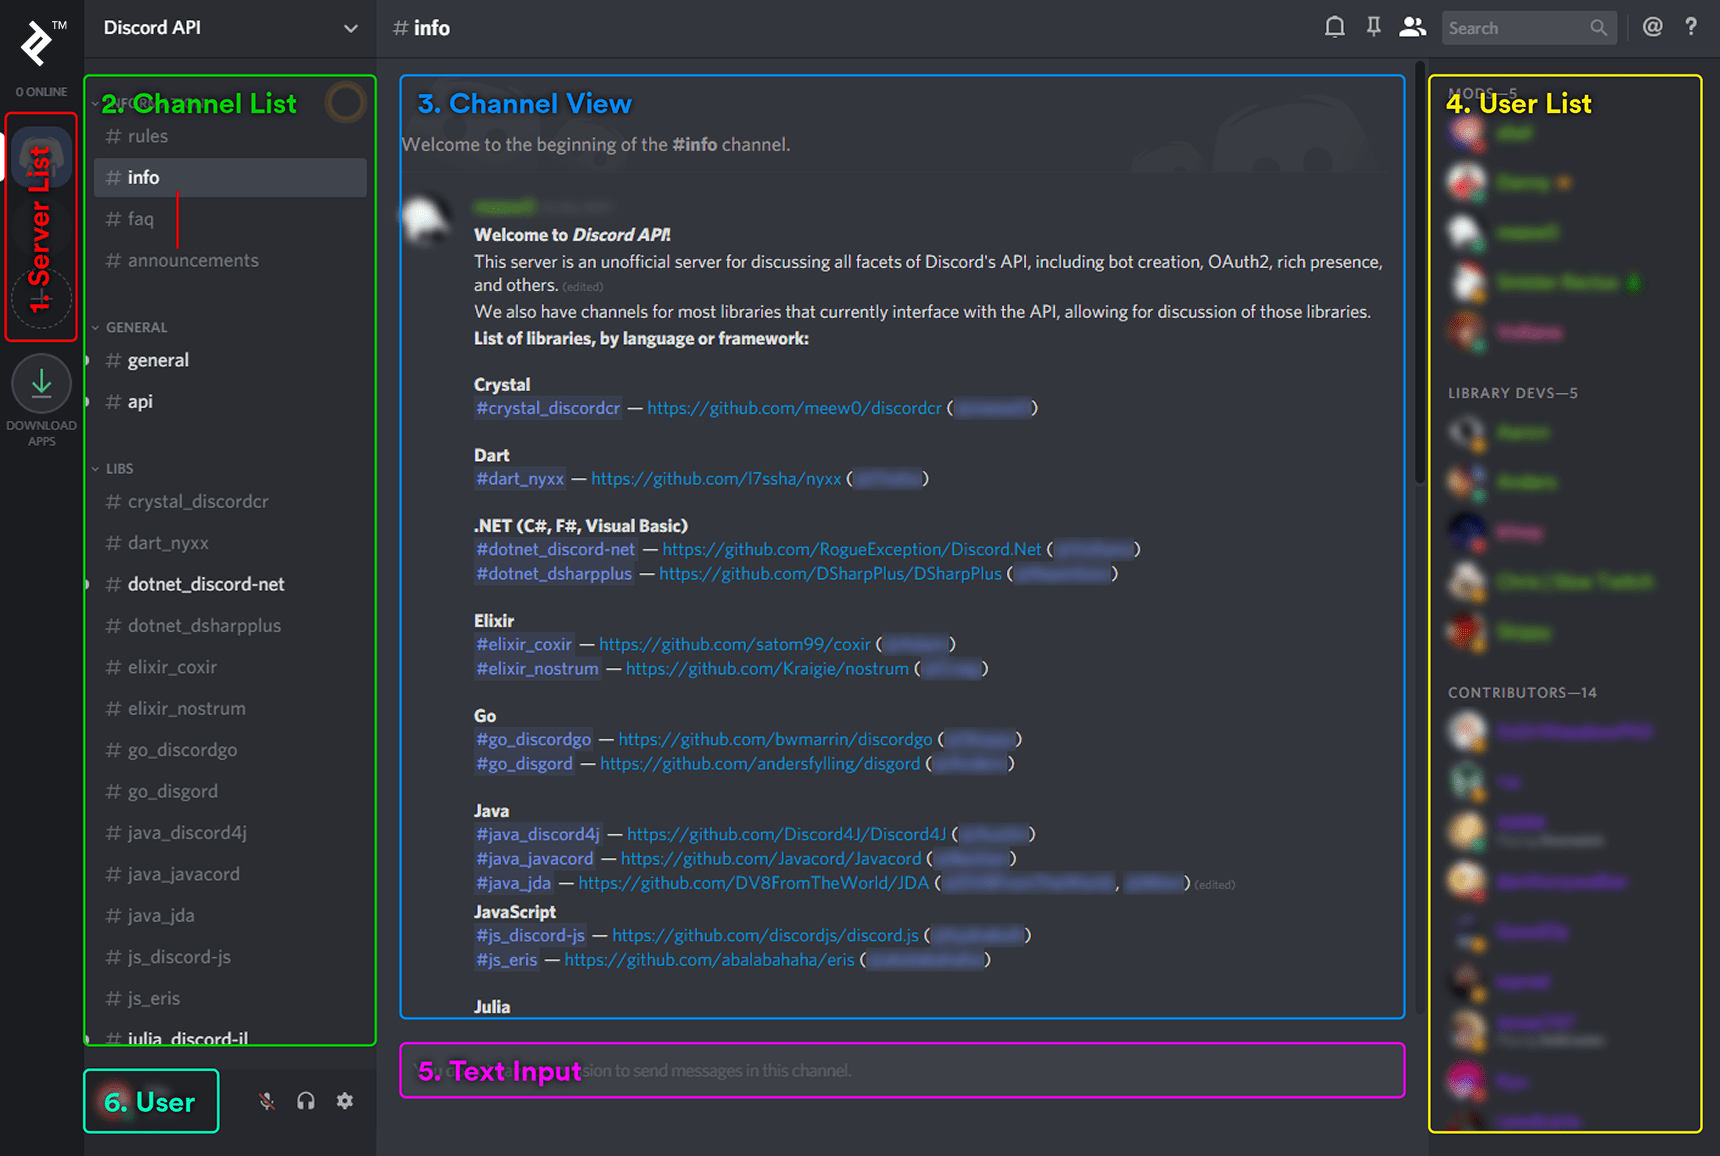Deafen audio with the headphones icon
The height and width of the screenshot is (1156, 1720).
click(305, 1100)
